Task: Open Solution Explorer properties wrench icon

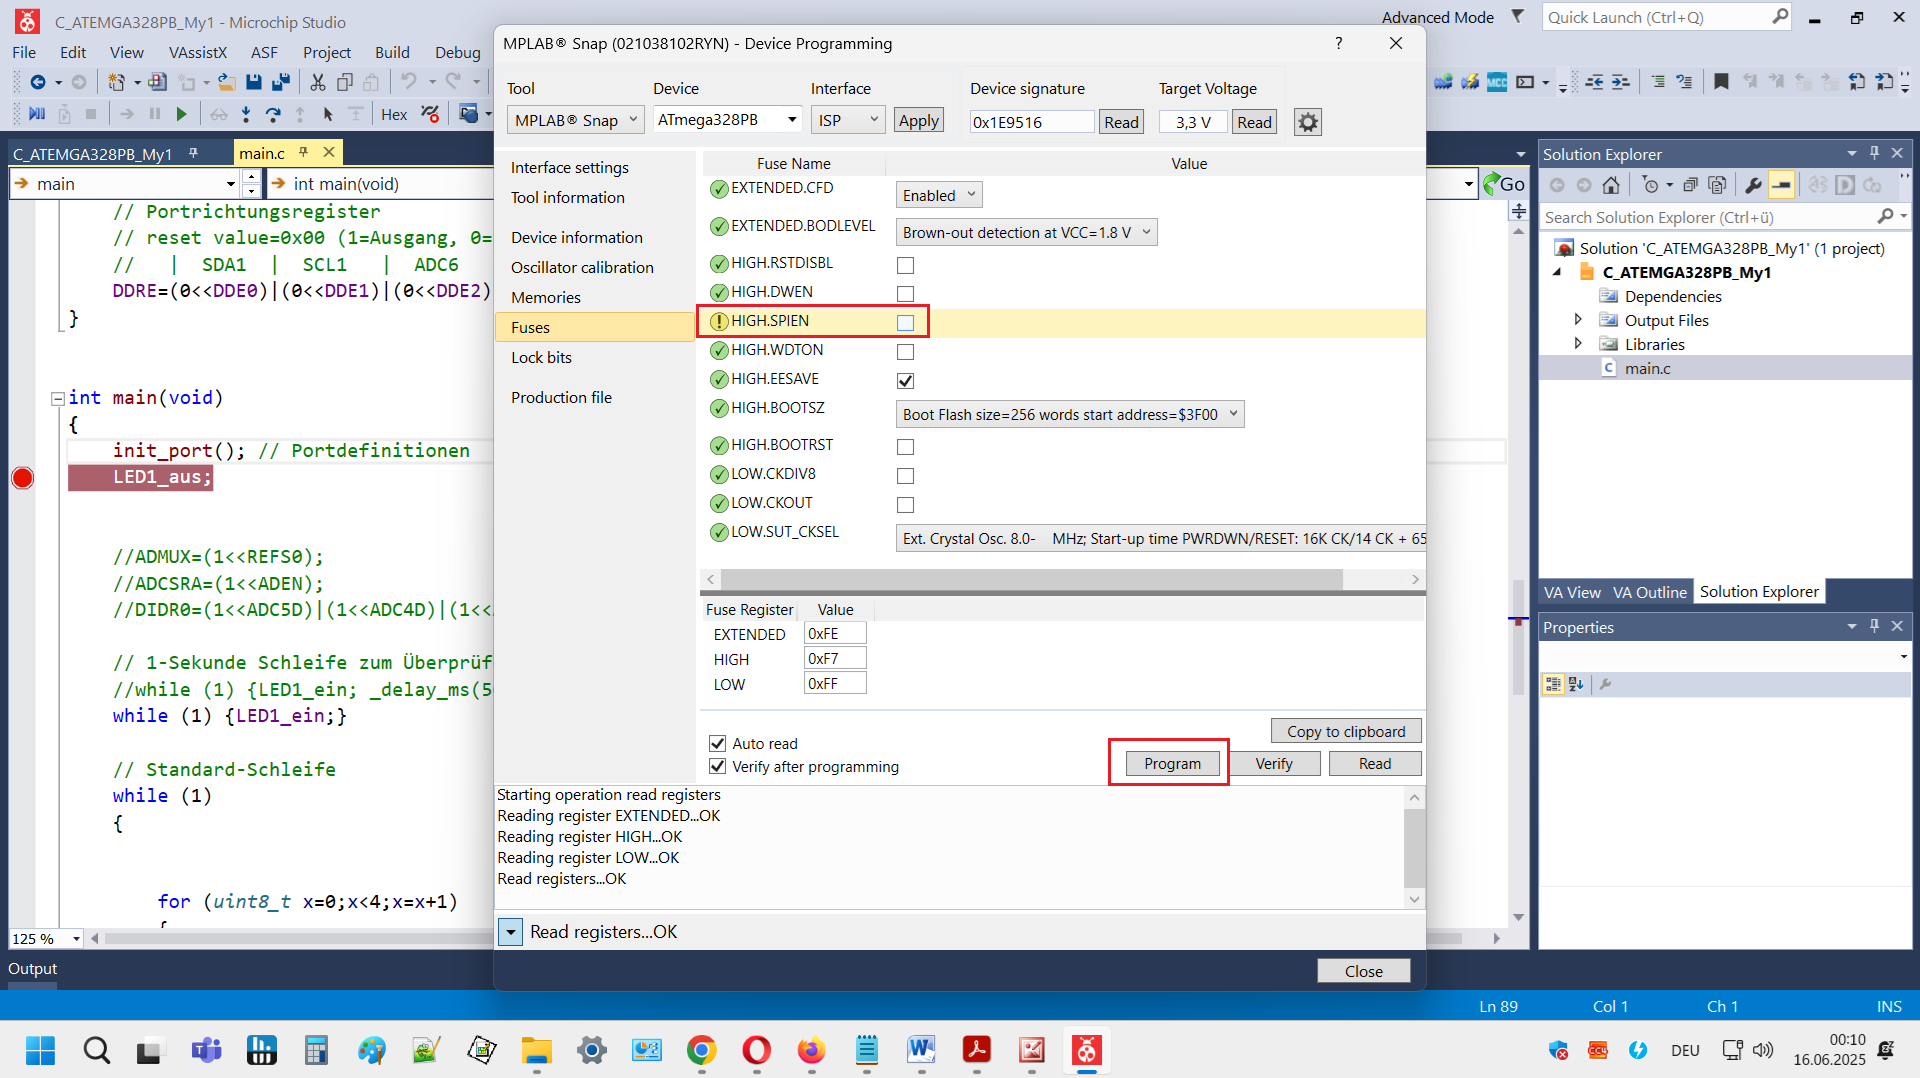Action: coord(1752,185)
